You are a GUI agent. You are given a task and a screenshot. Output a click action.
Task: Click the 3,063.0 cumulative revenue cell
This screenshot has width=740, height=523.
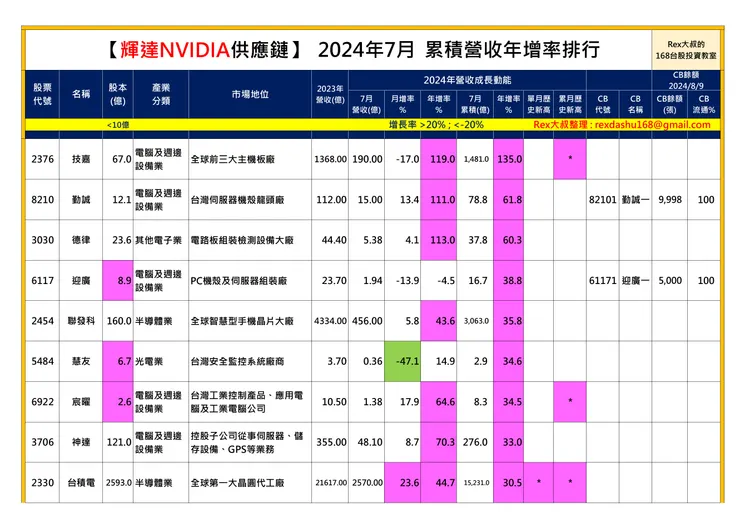coord(476,321)
